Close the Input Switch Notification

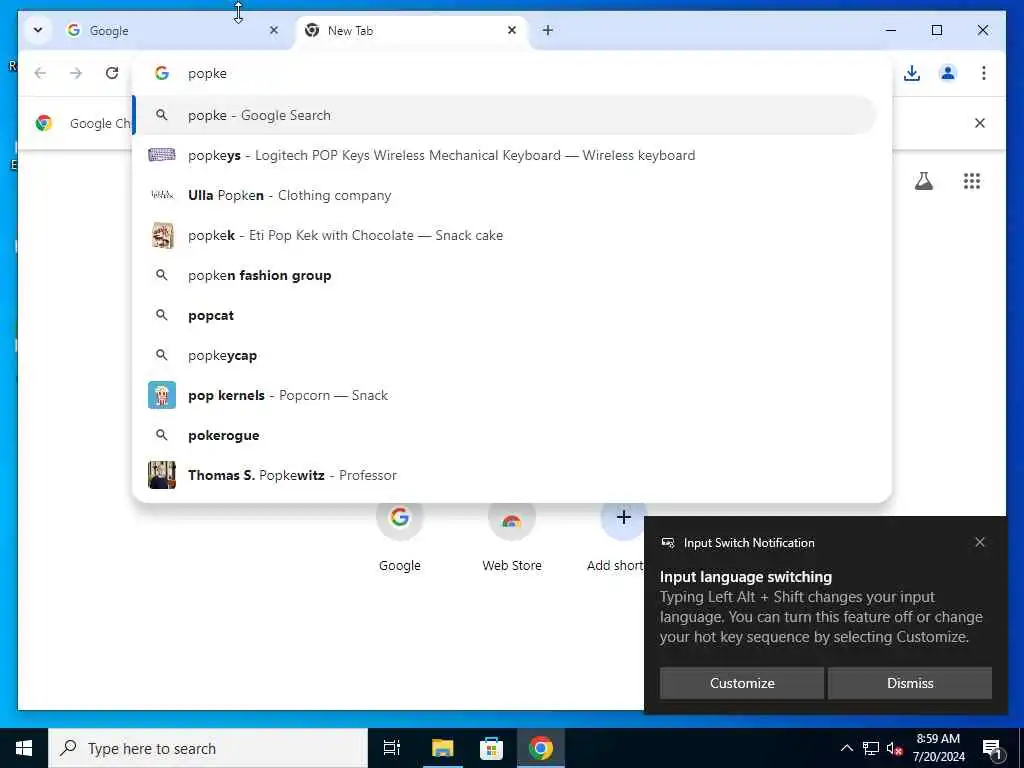point(980,542)
